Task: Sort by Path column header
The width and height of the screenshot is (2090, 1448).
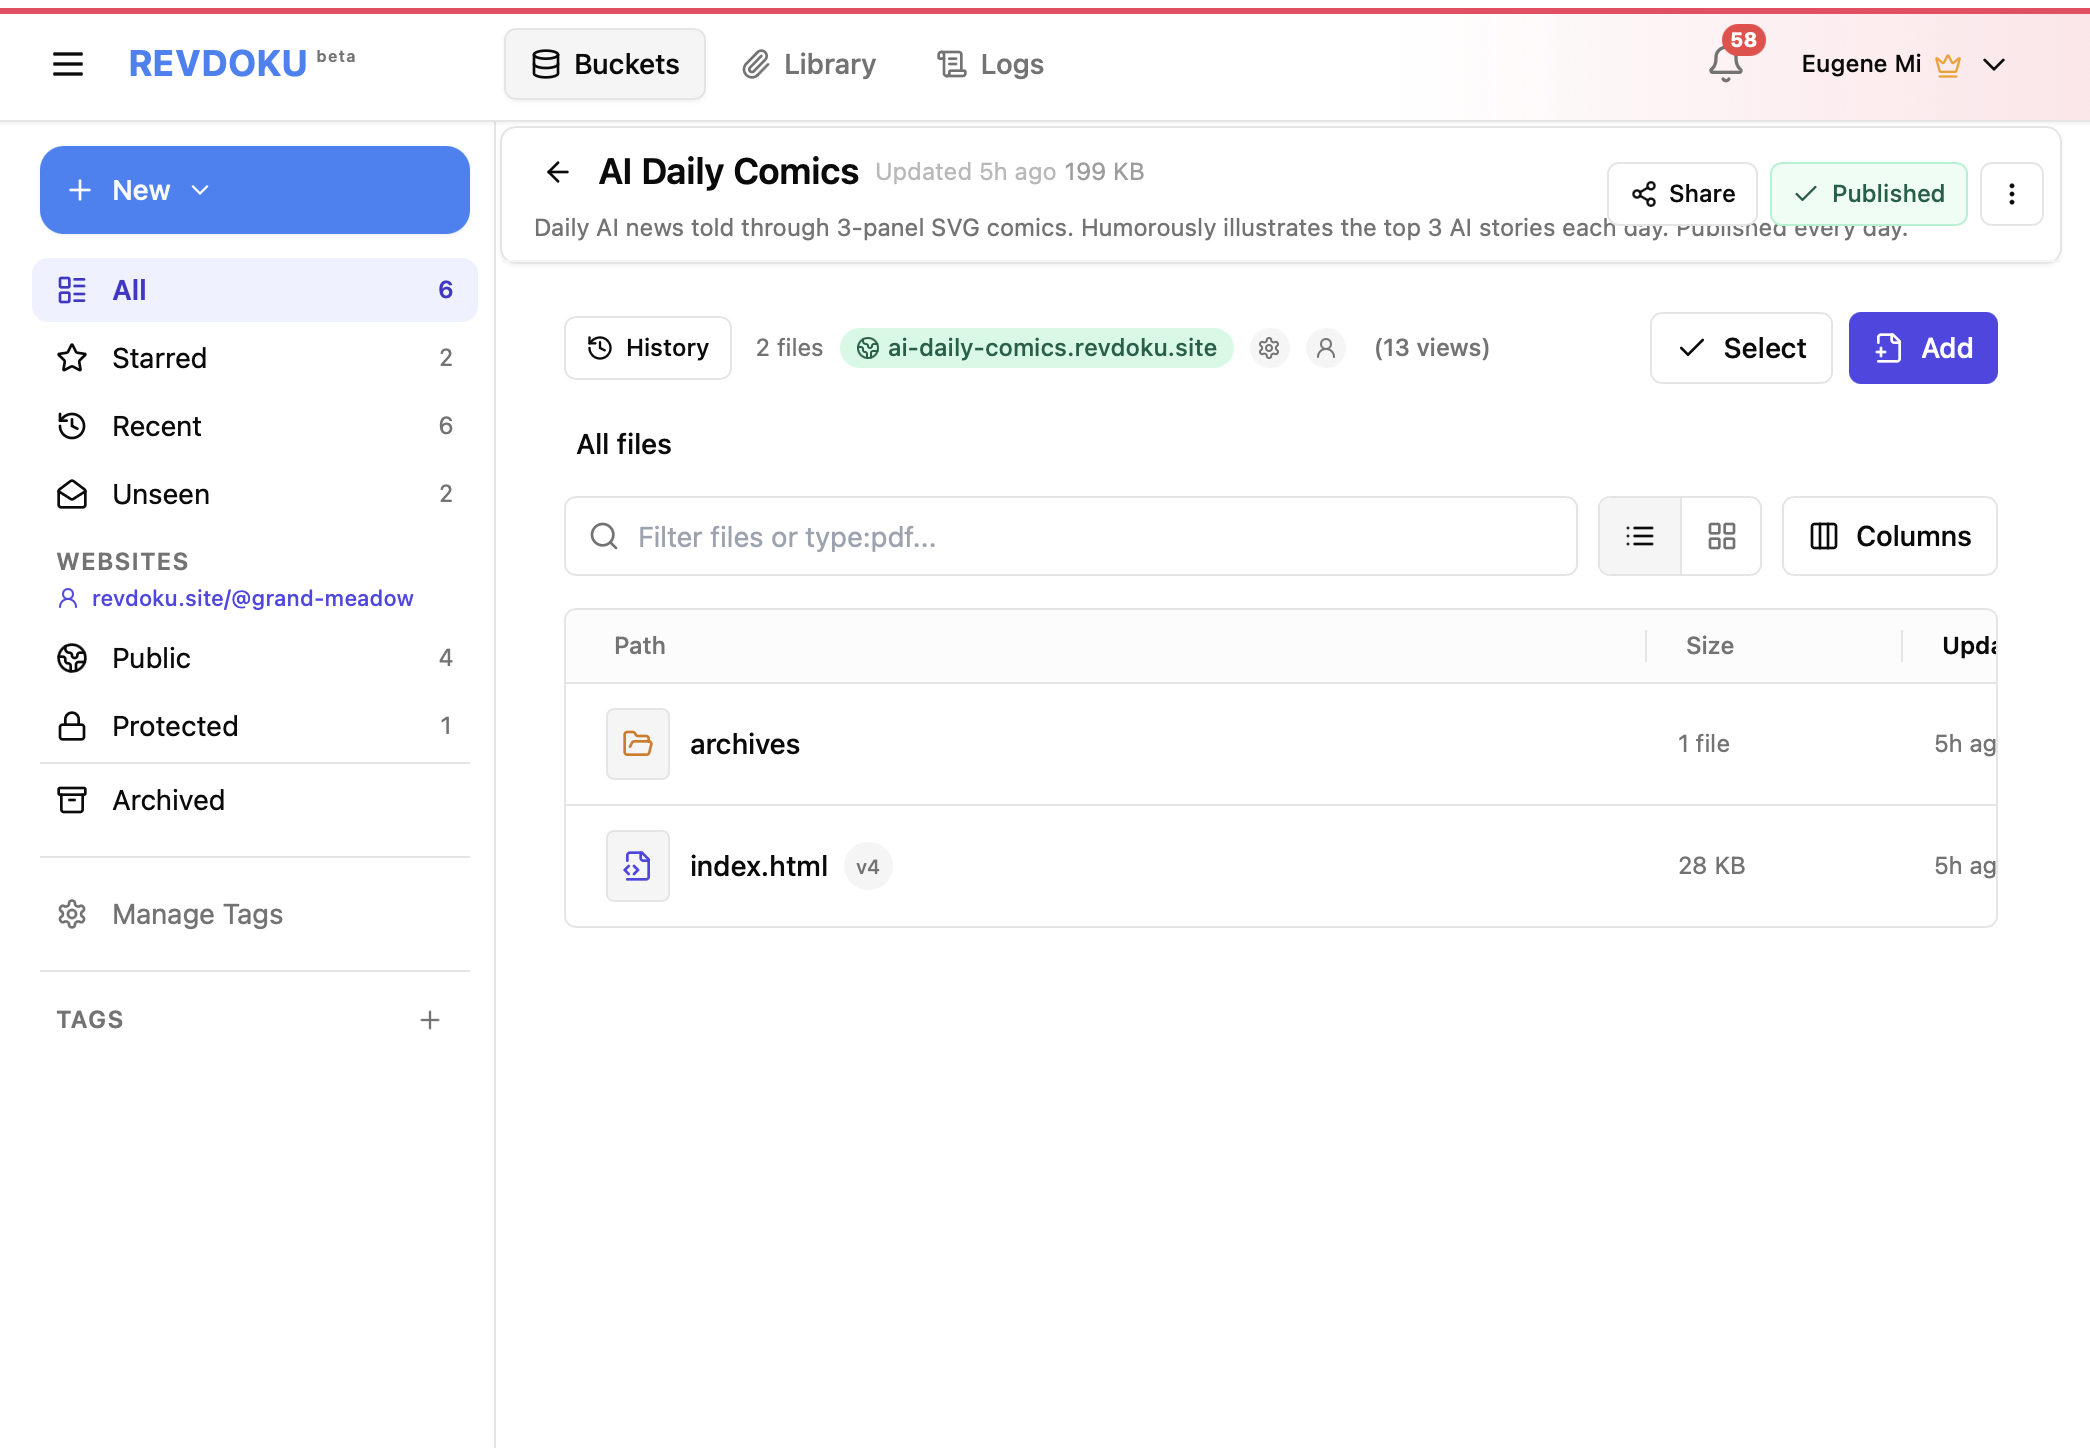Action: (x=640, y=646)
